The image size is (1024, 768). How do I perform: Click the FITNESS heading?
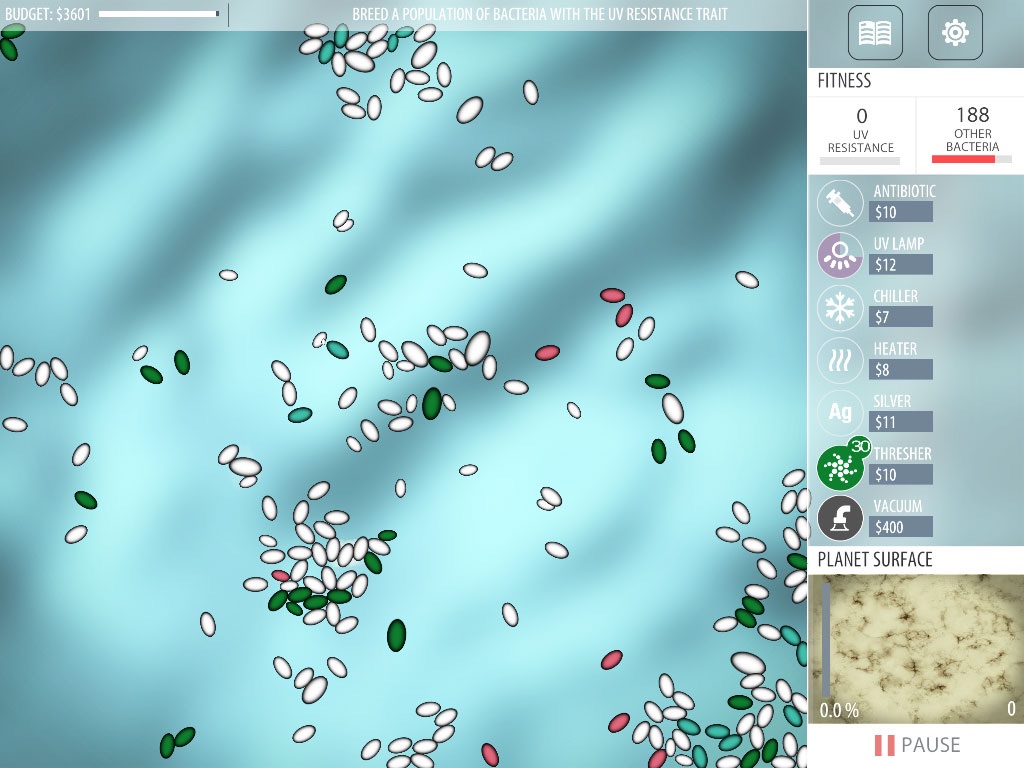[x=844, y=81]
